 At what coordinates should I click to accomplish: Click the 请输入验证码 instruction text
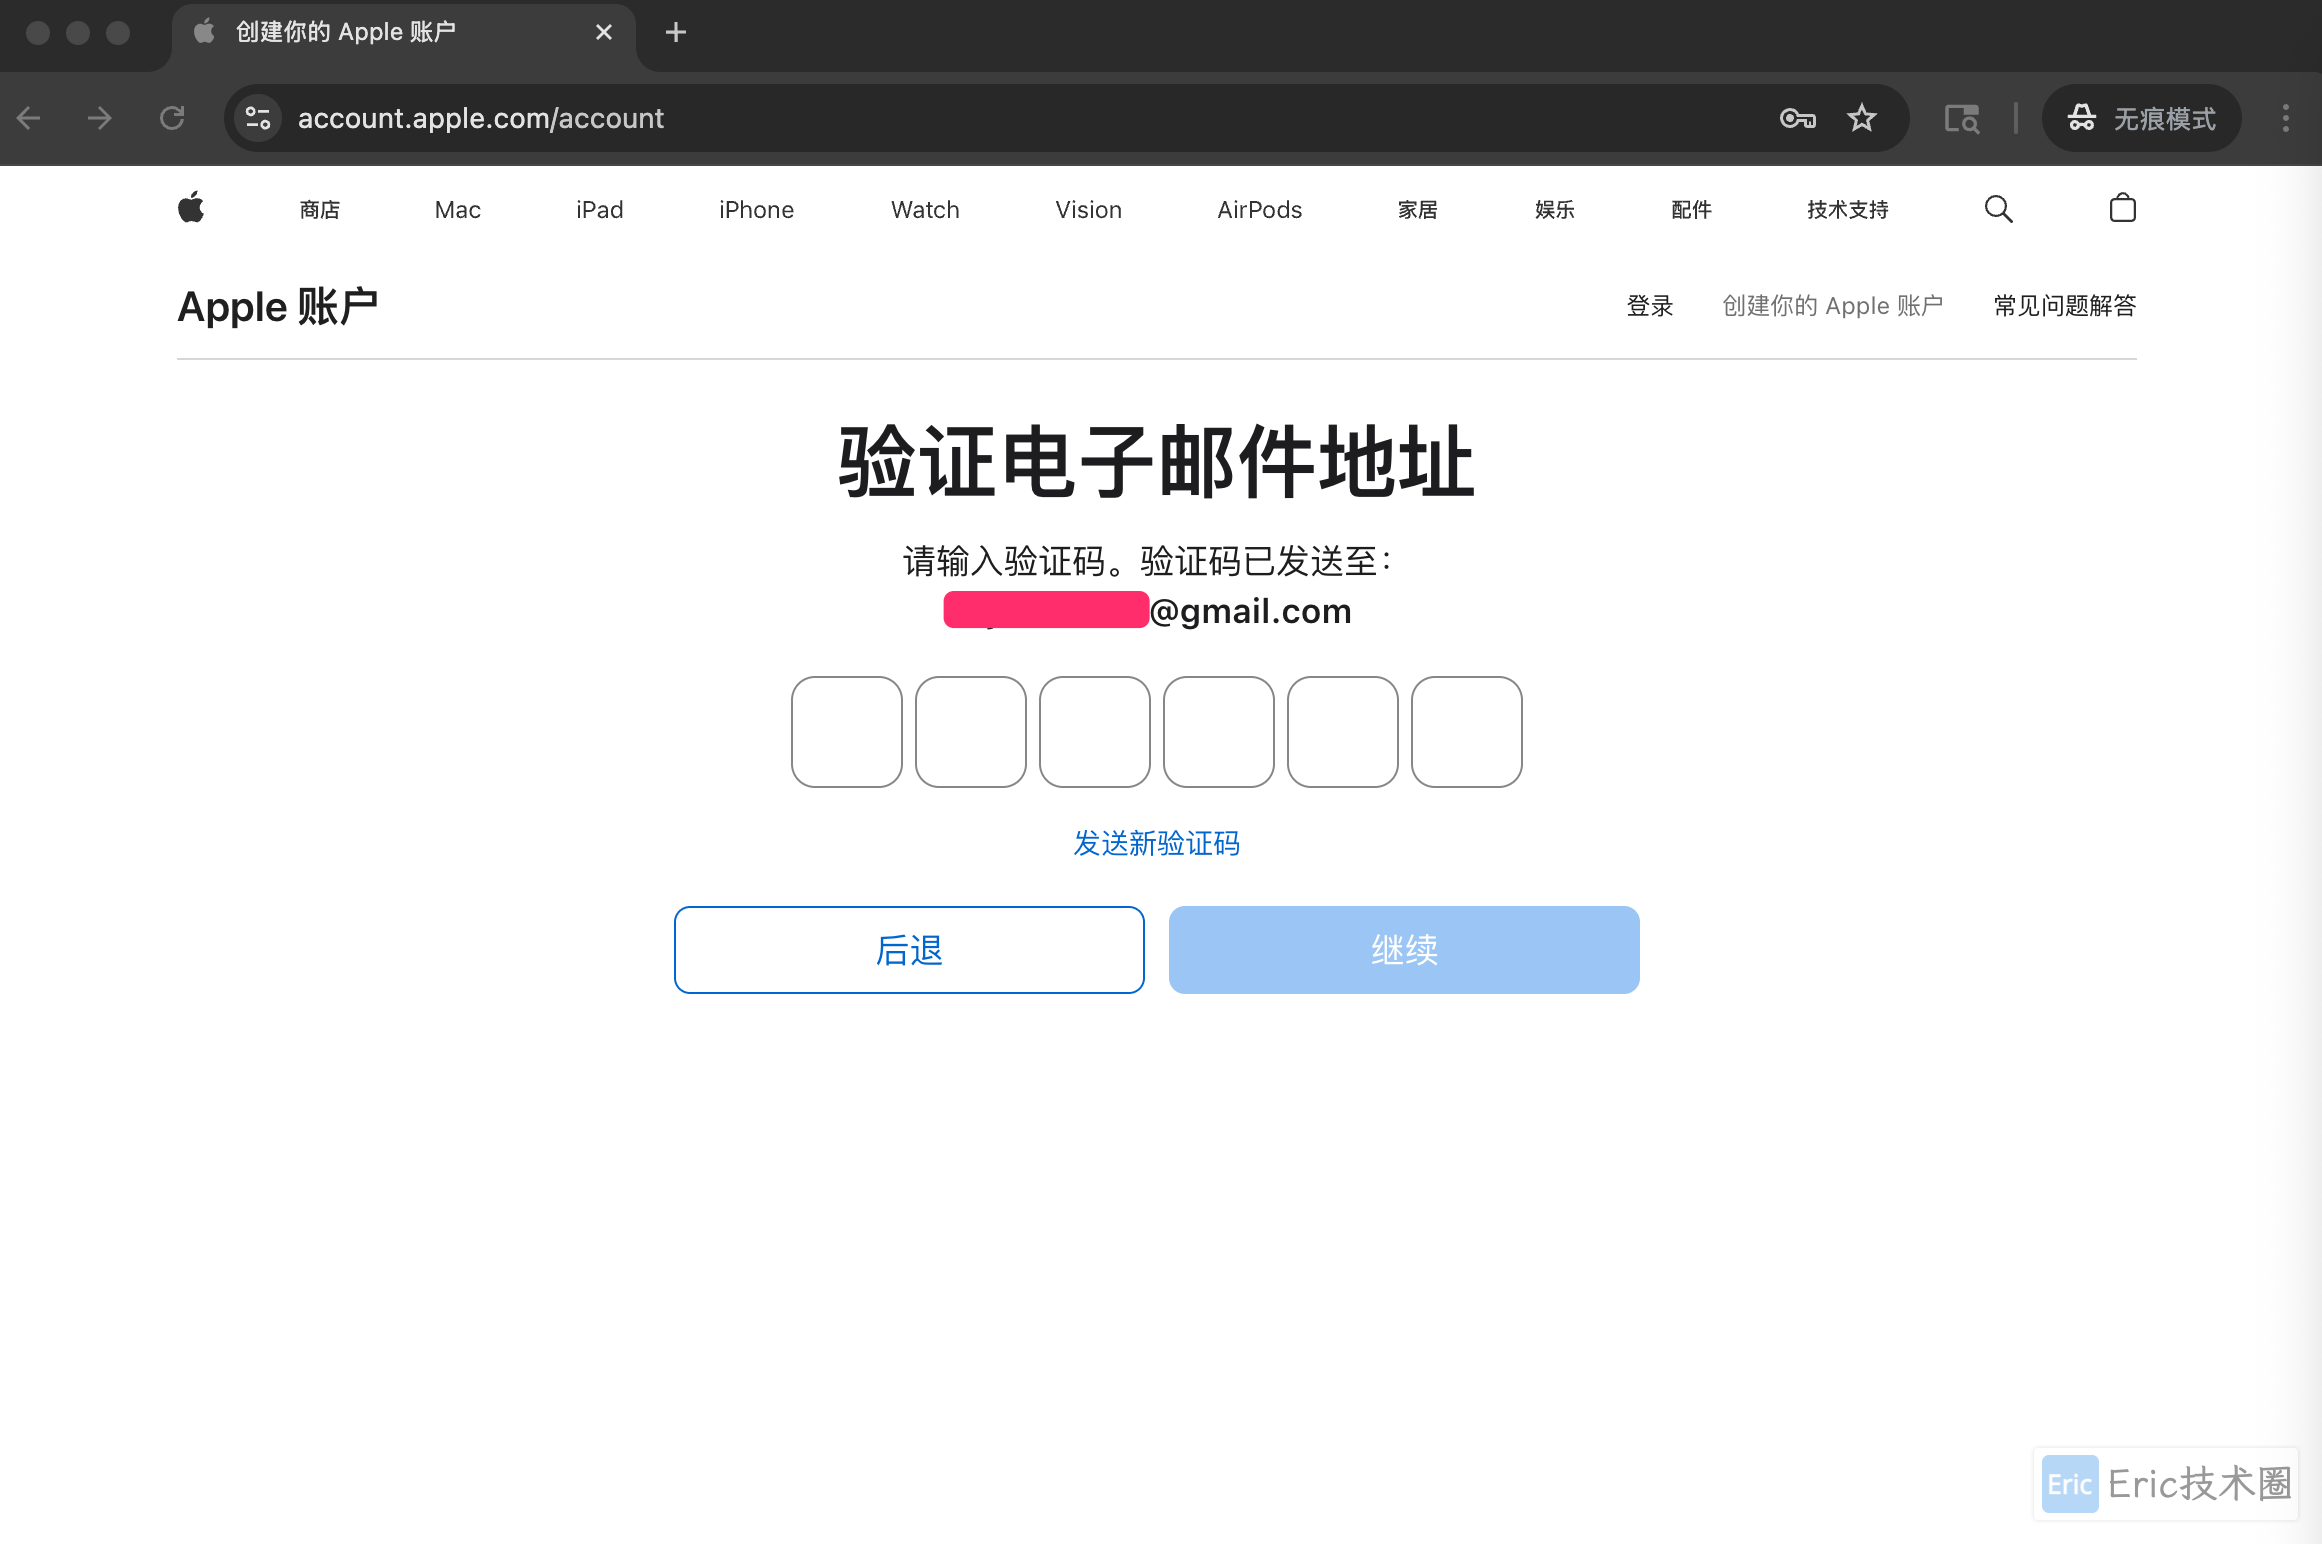click(1147, 561)
